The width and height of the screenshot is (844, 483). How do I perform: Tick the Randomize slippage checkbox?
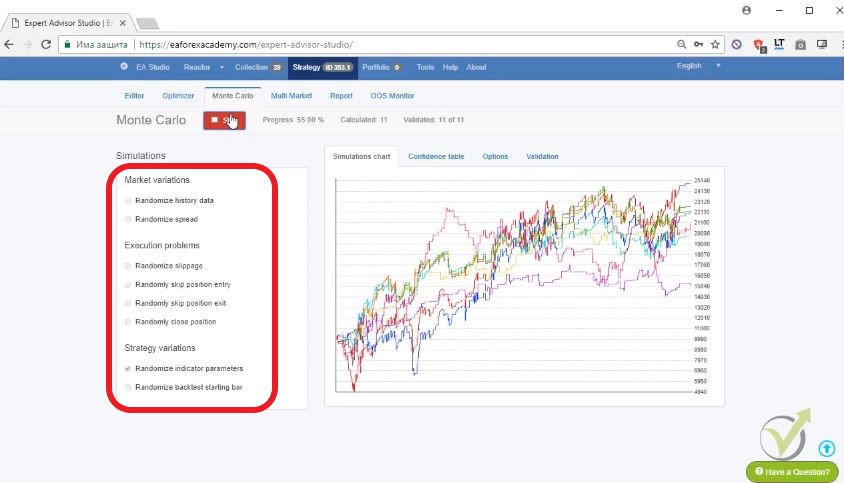(x=128, y=265)
